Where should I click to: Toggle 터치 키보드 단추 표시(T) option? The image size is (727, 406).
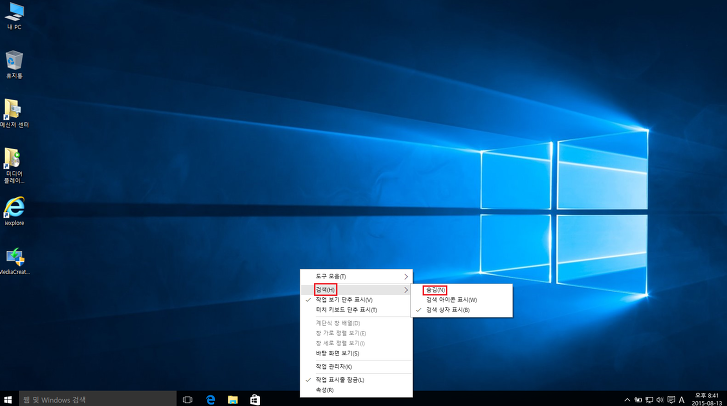tap(356, 310)
